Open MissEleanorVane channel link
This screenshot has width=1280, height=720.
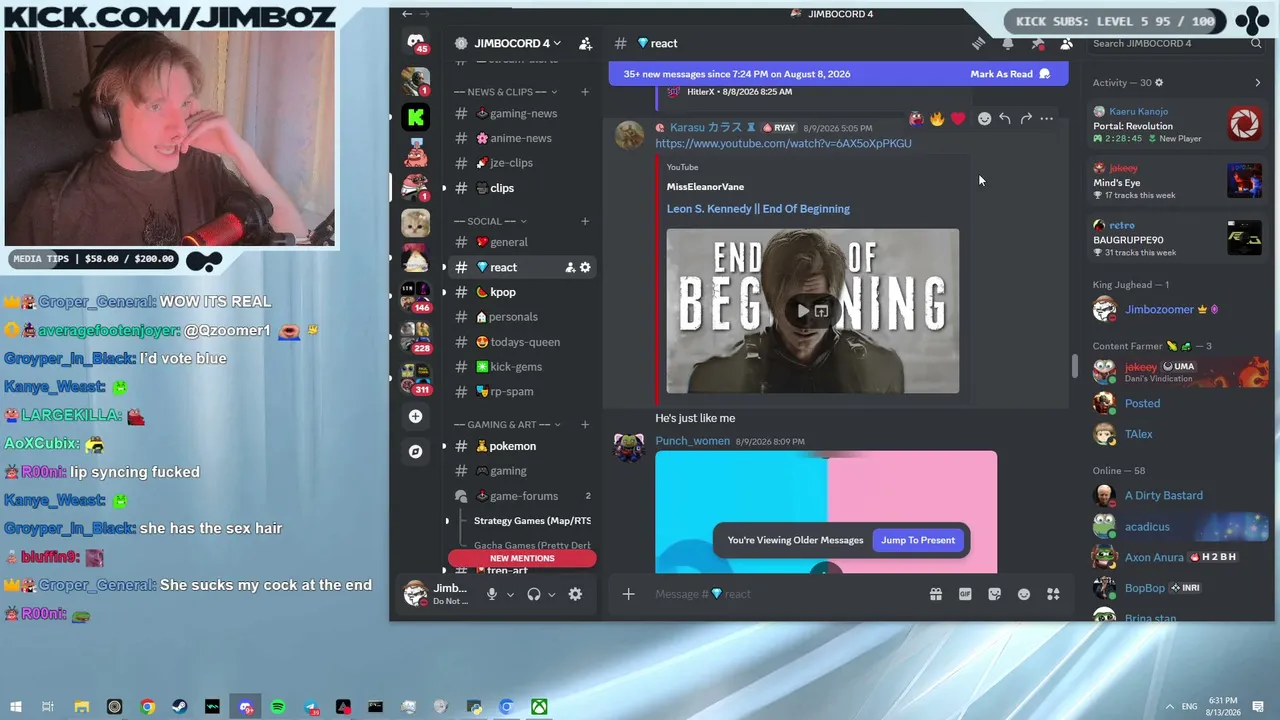705,187
